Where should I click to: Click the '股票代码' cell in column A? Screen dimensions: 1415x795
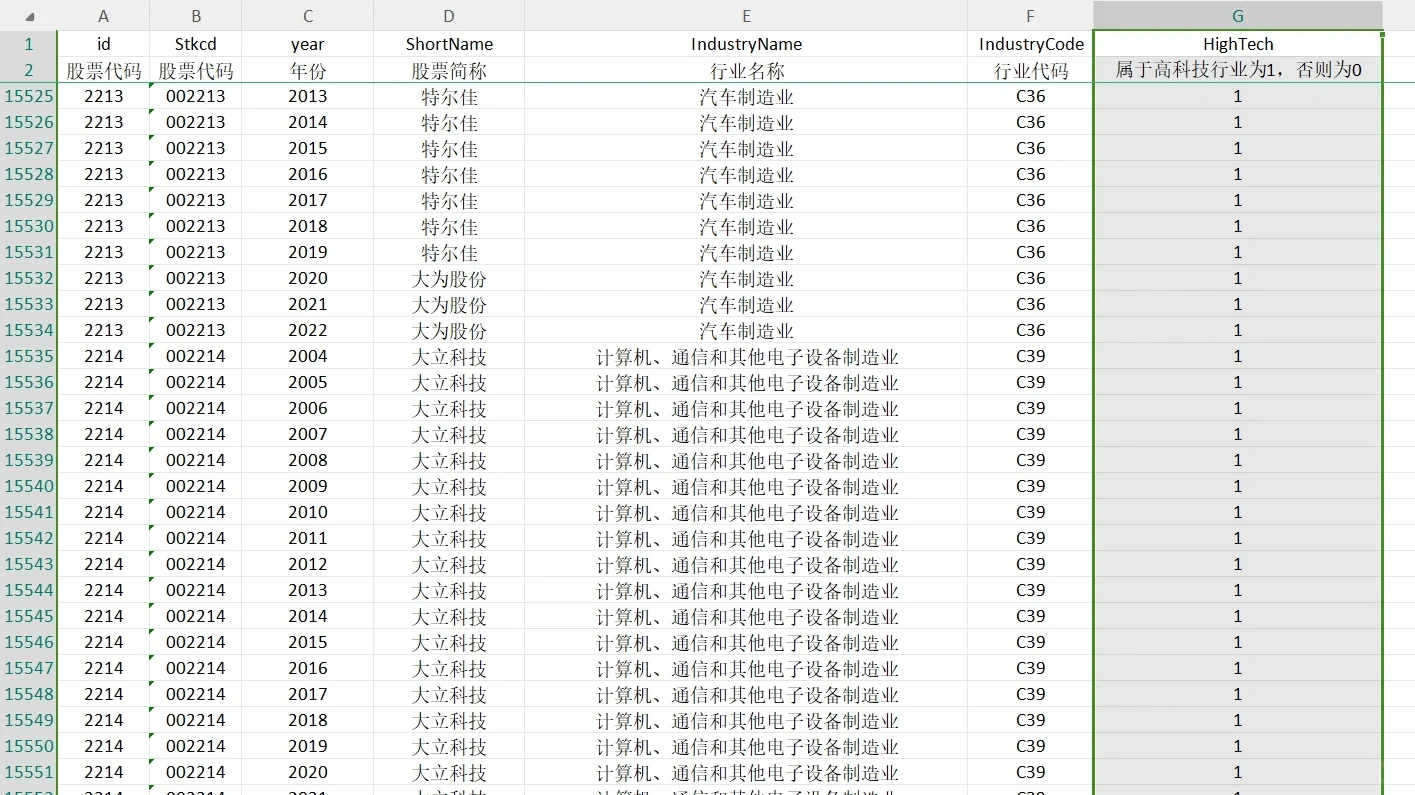pos(103,70)
